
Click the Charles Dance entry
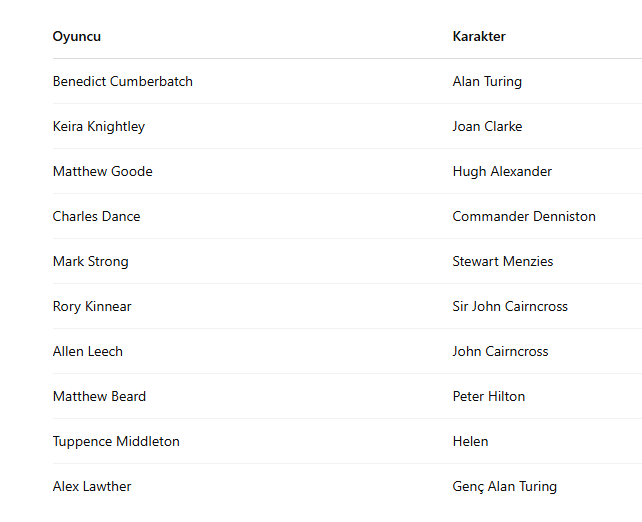click(x=97, y=217)
